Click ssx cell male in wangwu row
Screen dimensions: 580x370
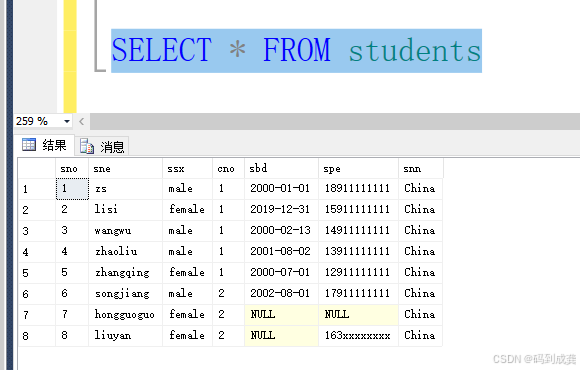(188, 231)
